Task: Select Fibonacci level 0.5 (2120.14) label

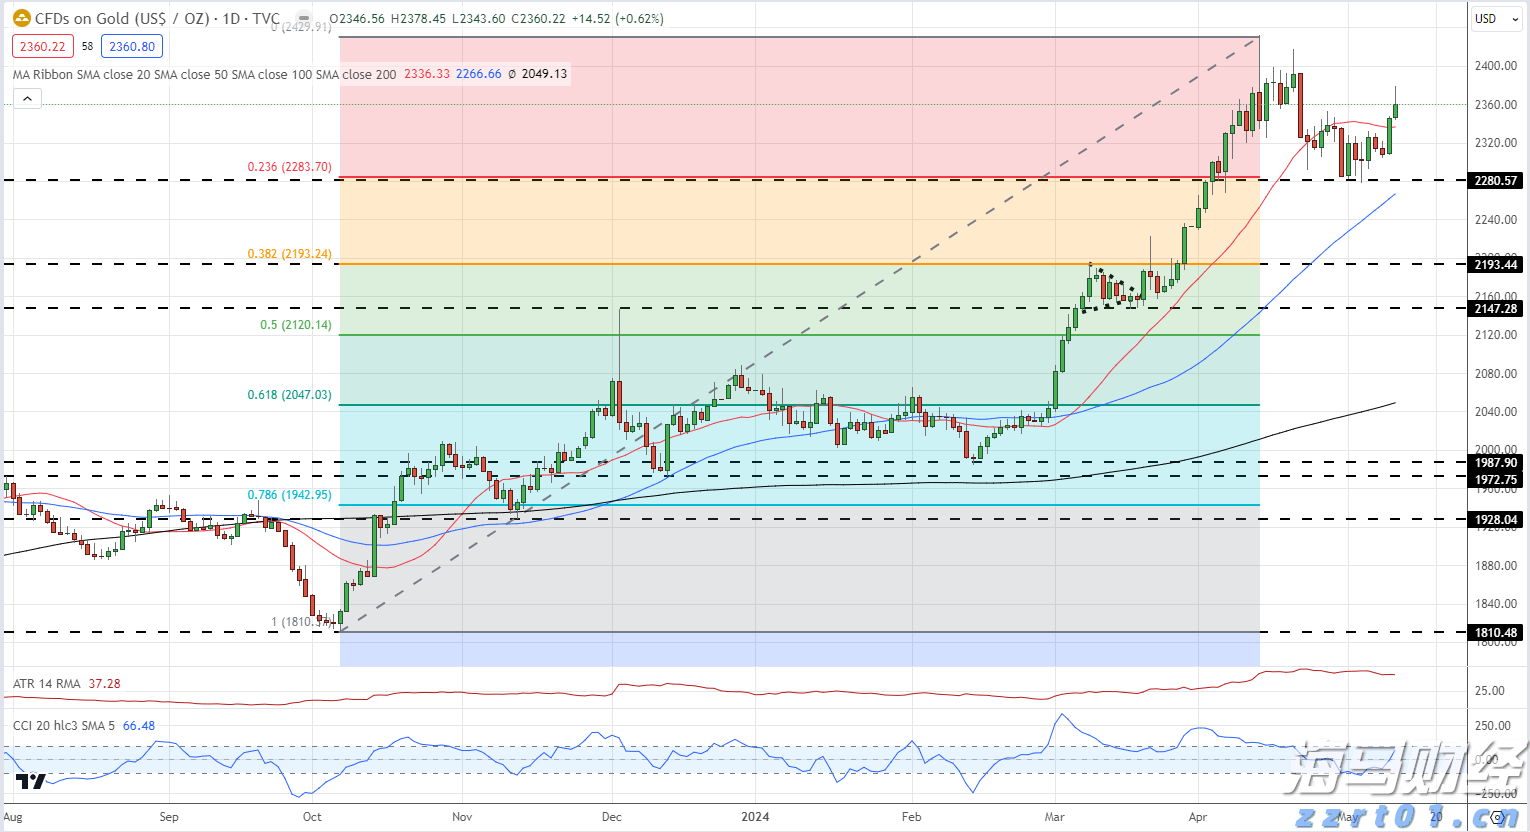Action: click(x=296, y=325)
